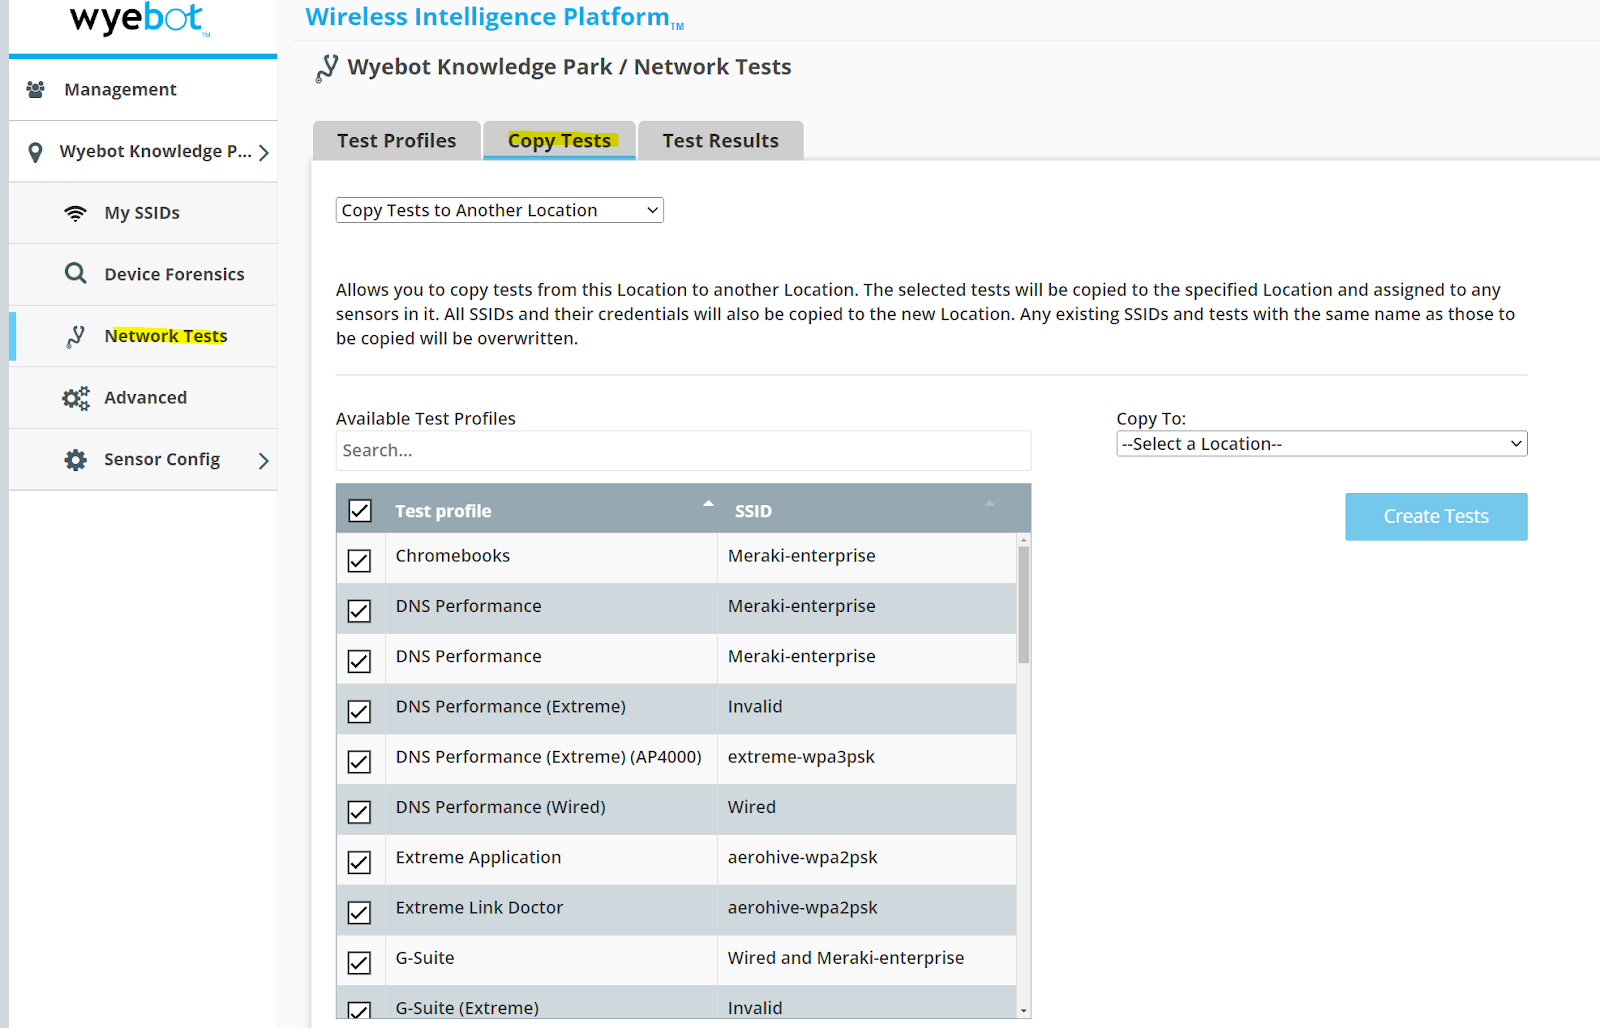Click the Advanced gears icon
Viewport: 1600px width, 1028px height.
point(76,398)
